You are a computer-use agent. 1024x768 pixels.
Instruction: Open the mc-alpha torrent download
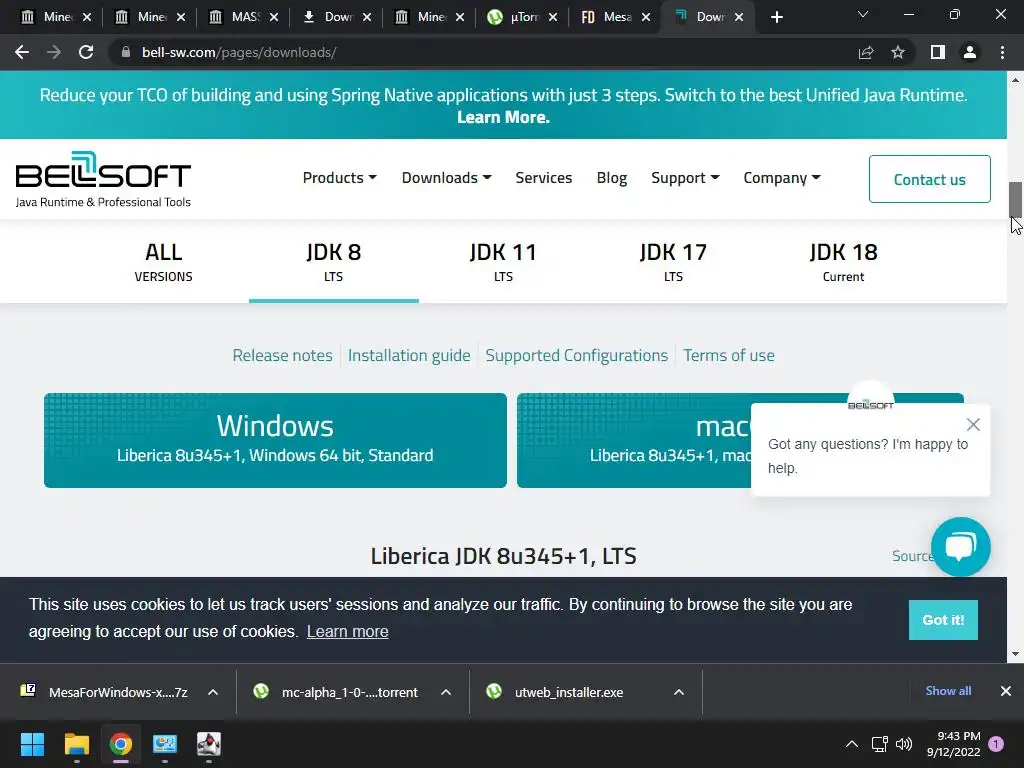[x=338, y=692]
